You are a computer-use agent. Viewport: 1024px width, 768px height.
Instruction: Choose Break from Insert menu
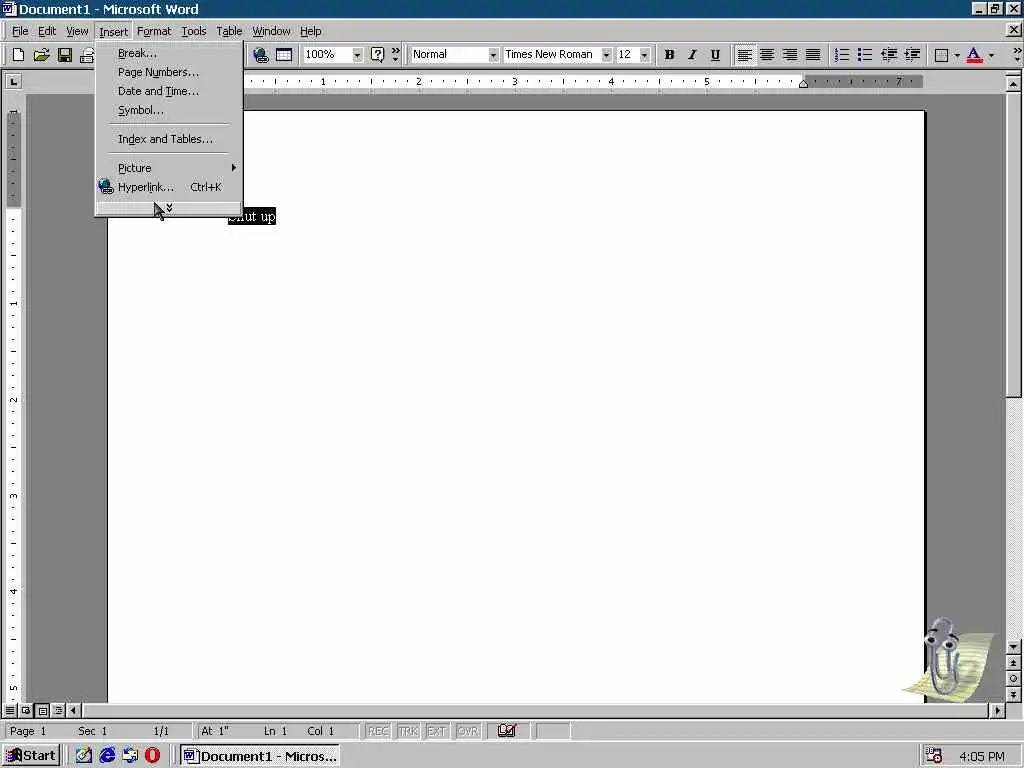(x=169, y=53)
